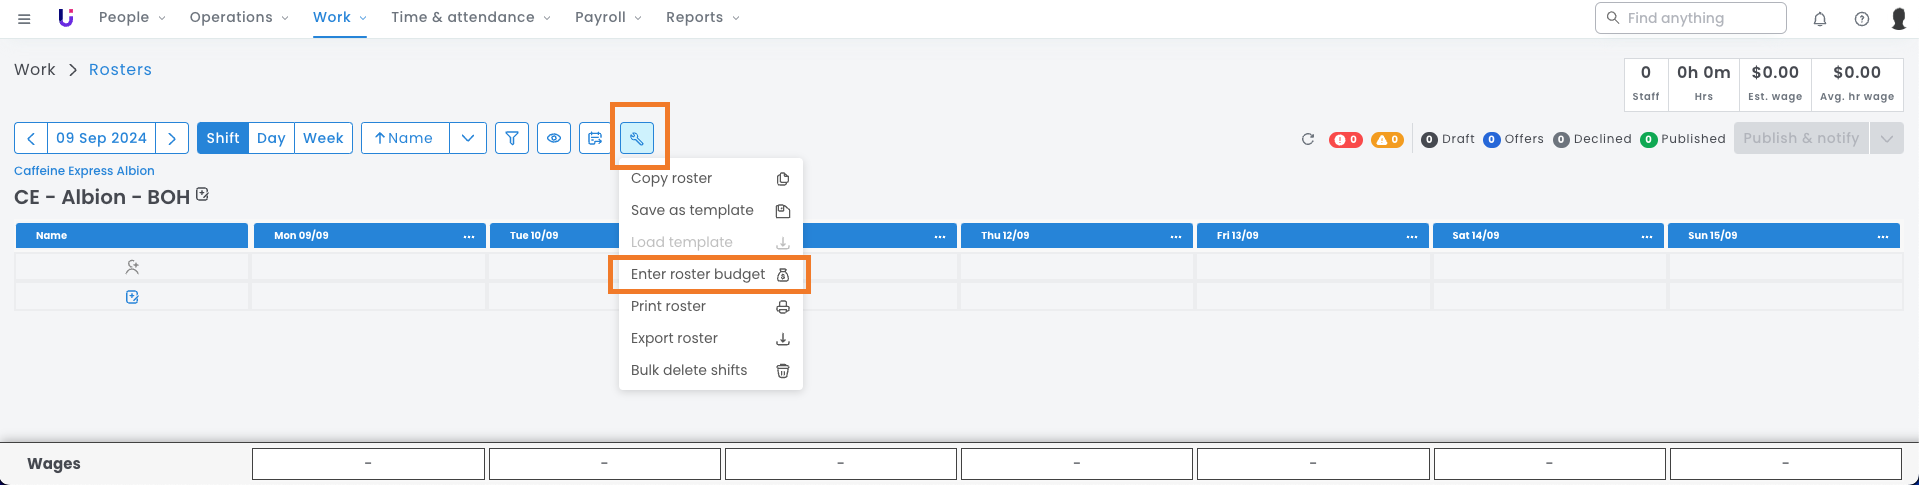Click the notifications bell icon
This screenshot has width=1919, height=485.
pos(1820,18)
